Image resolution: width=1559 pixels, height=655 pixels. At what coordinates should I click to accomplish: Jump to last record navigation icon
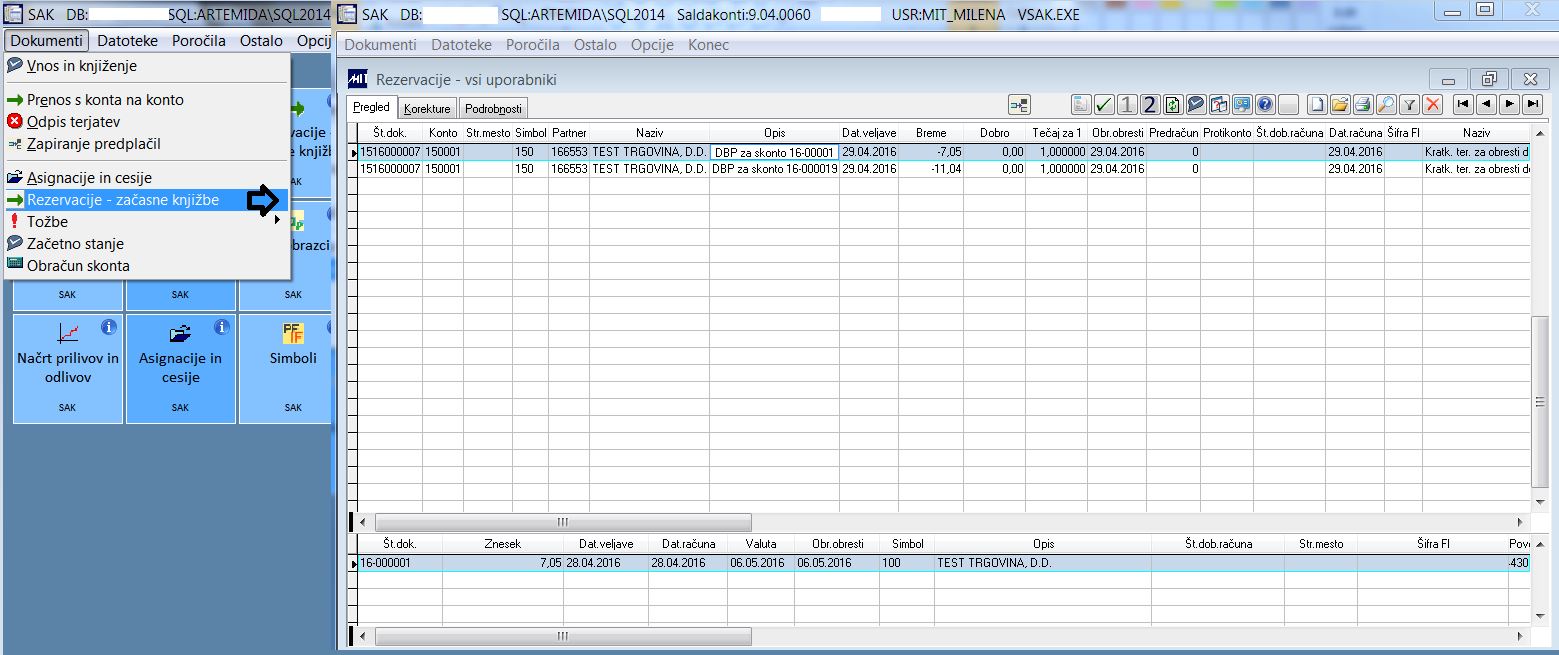pyautogui.click(x=1532, y=104)
